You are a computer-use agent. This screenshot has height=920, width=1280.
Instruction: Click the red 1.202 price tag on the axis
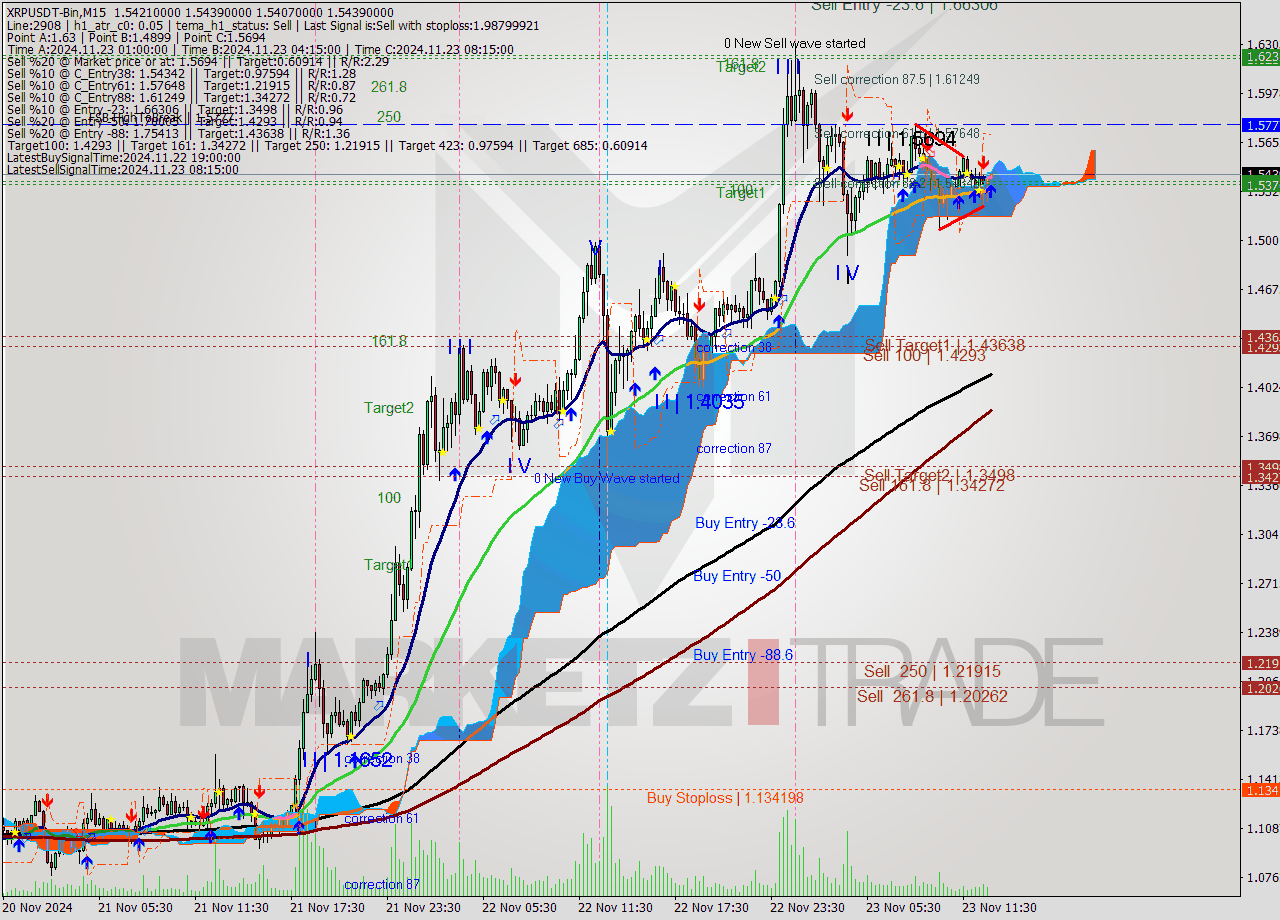click(x=1260, y=688)
